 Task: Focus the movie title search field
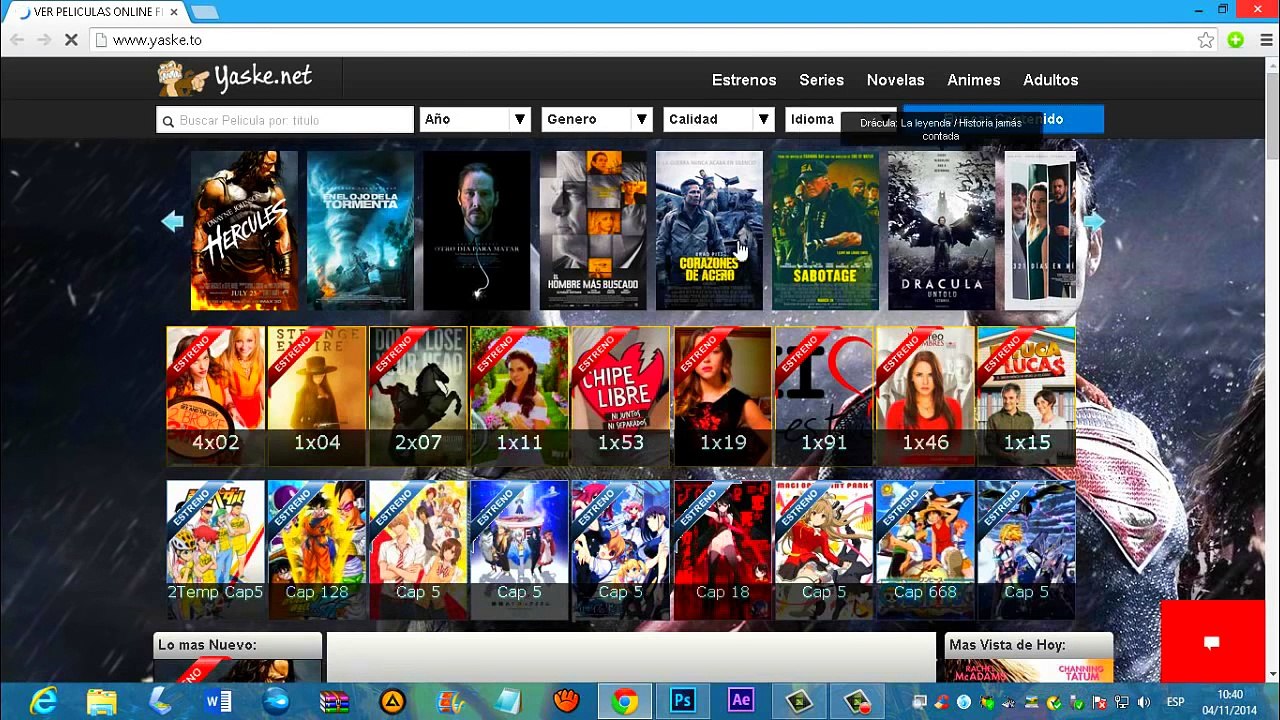(x=285, y=120)
